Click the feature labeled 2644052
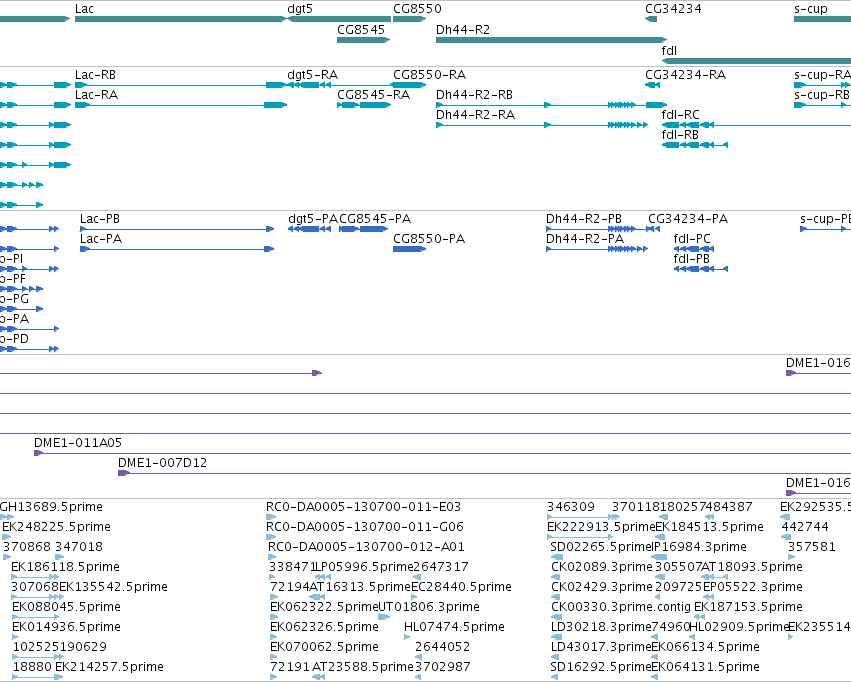 tap(442, 648)
